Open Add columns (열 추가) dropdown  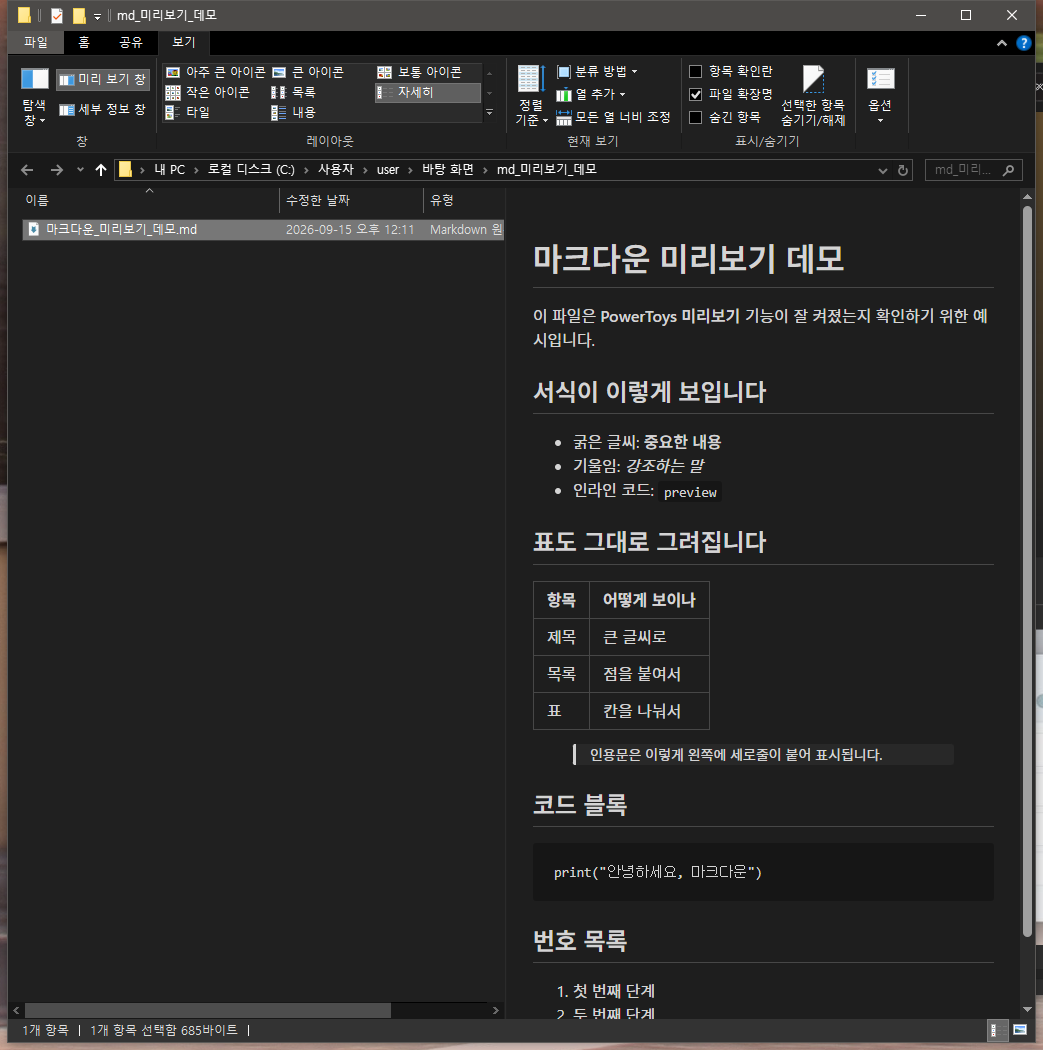pos(591,94)
